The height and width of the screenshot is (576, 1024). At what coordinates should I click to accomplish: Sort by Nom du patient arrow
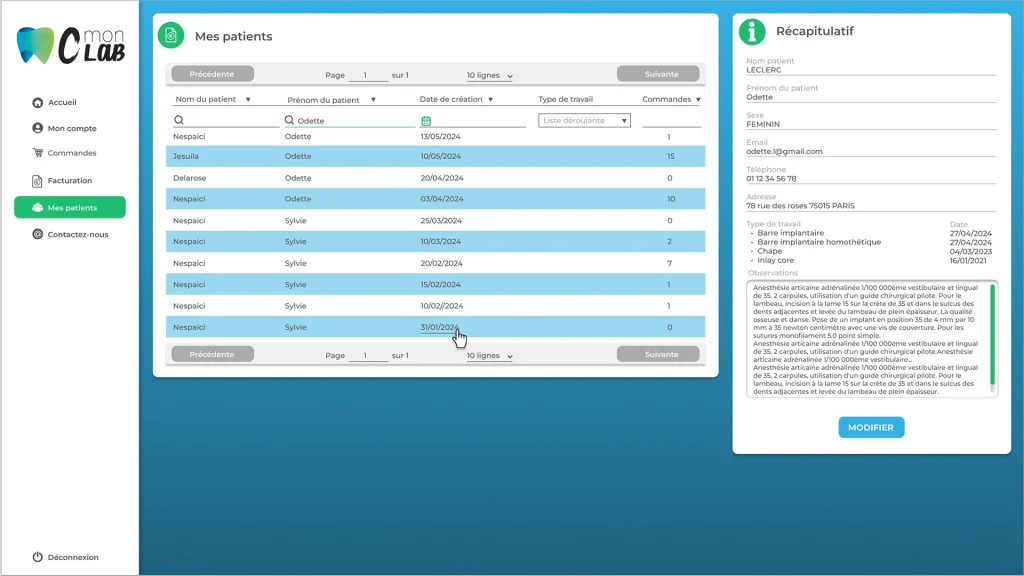point(248,100)
